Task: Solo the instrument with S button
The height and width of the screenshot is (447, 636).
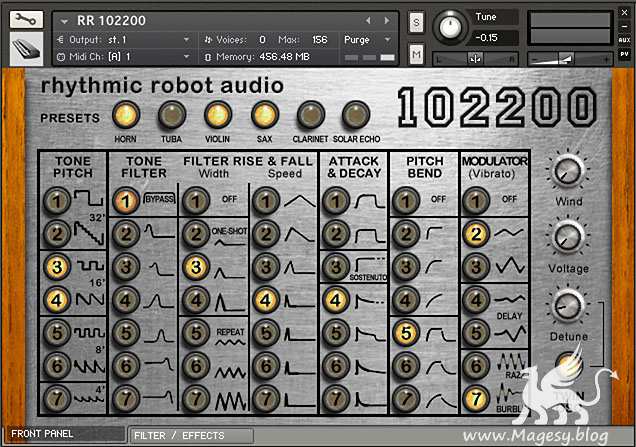Action: [416, 23]
